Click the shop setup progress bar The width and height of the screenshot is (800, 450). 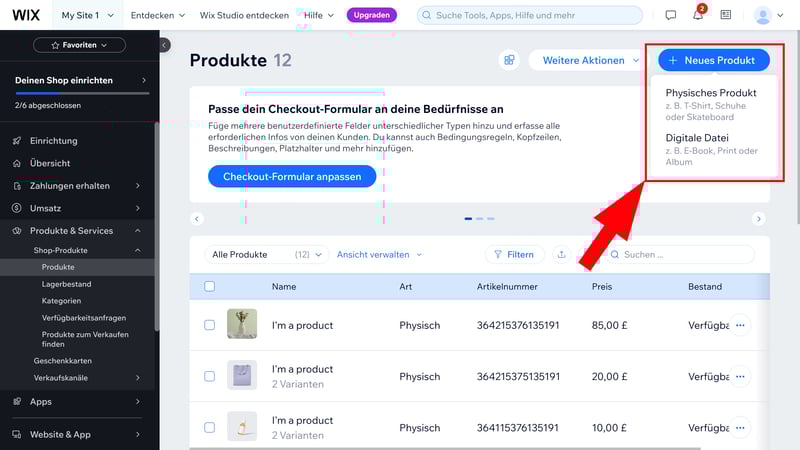pos(78,94)
